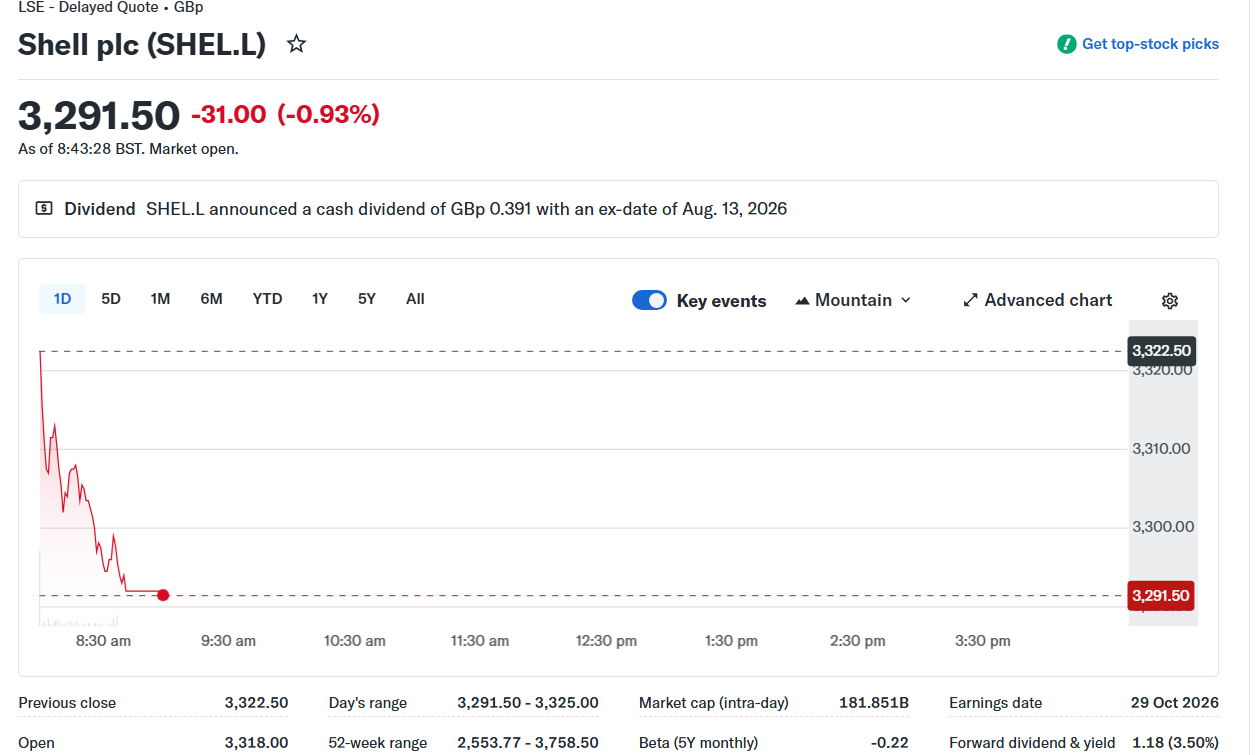1255x755 pixels.
Task: Click the Earnings date label
Action: point(995,703)
